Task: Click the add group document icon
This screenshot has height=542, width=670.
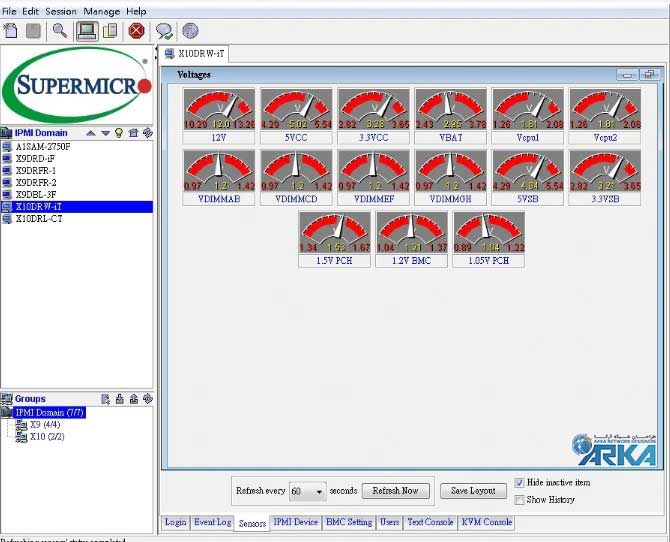Action: (105, 399)
